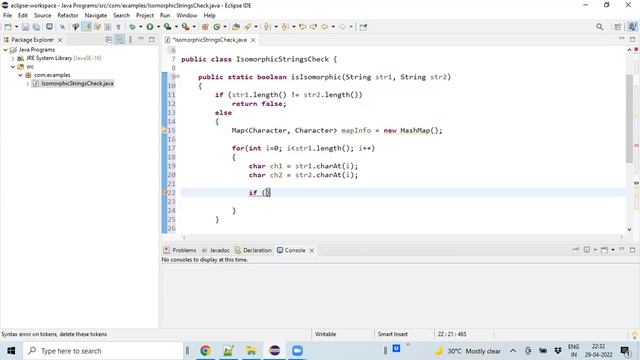
Task: Open the Debug button dropdown arrow
Action: click(x=140, y=27)
